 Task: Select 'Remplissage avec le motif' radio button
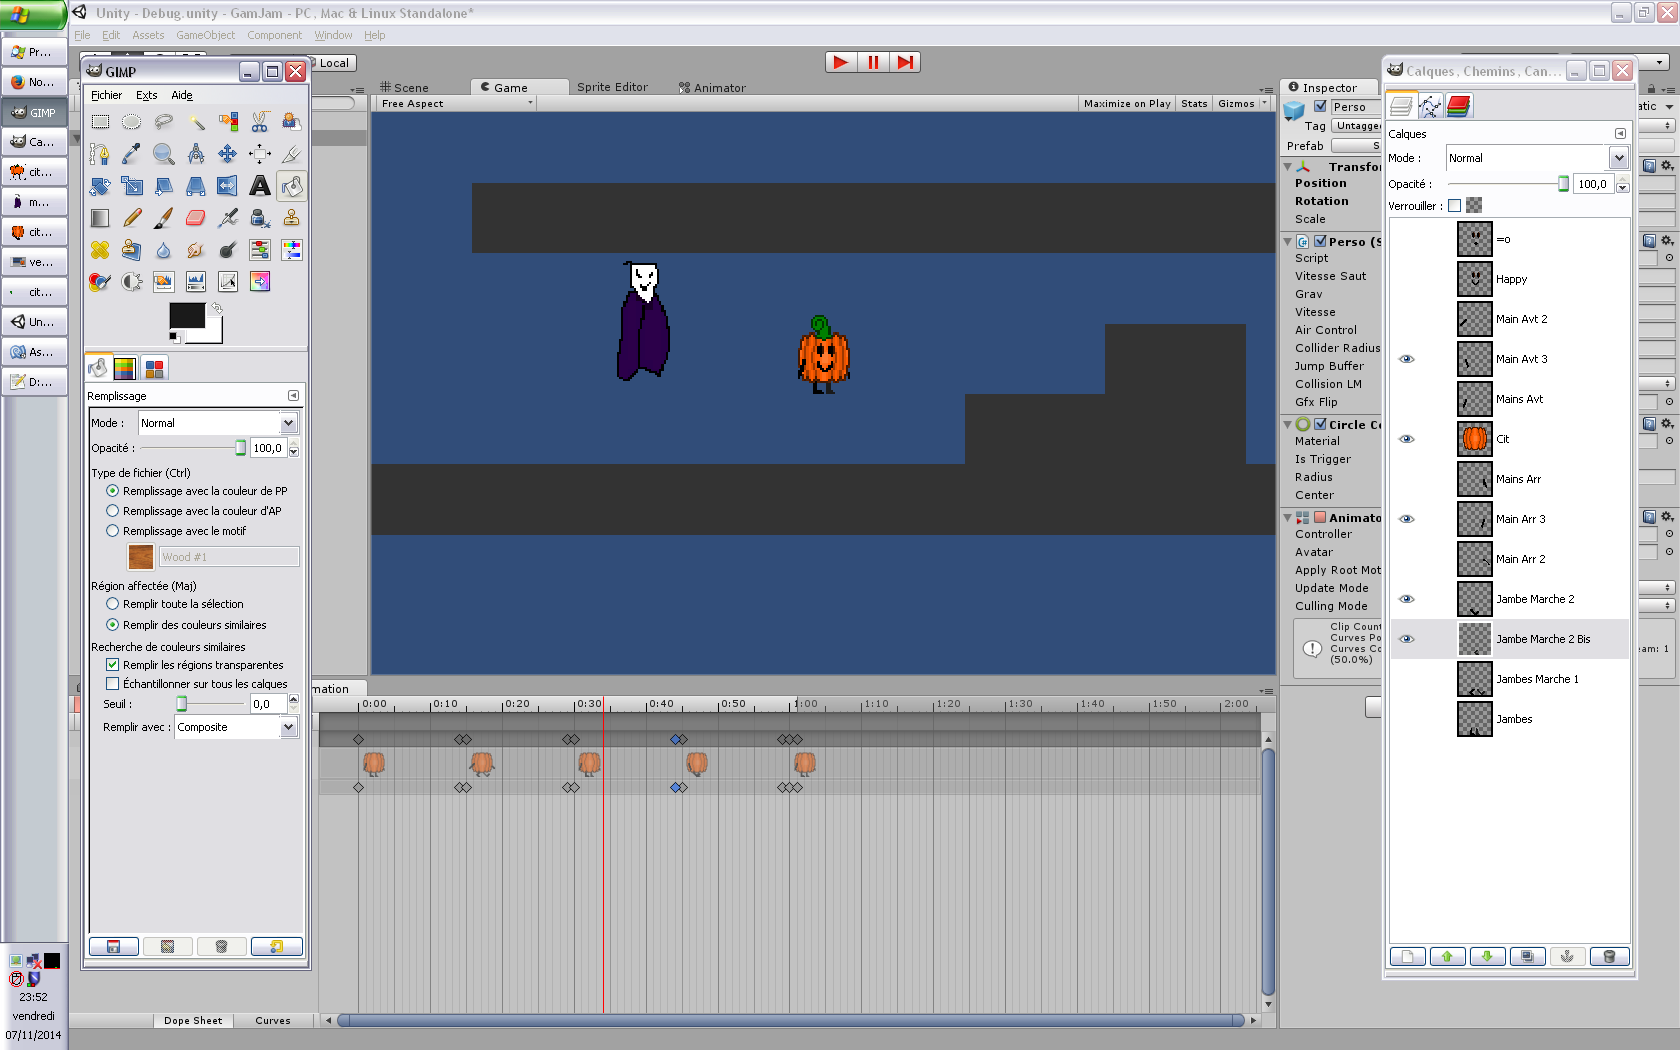point(113,531)
